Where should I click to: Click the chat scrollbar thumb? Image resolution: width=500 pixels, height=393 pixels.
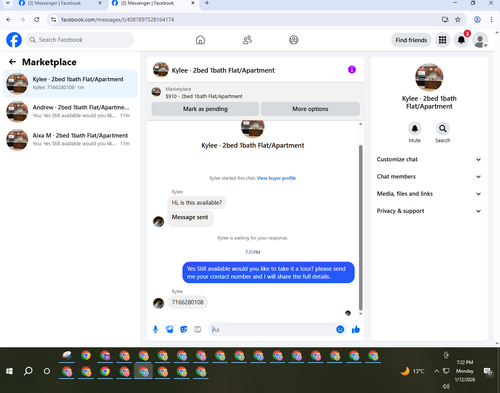(x=360, y=227)
